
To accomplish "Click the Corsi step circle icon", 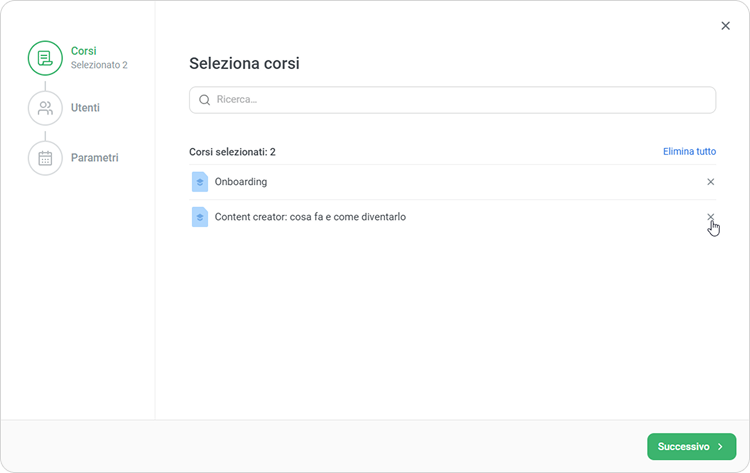I will 45,58.
